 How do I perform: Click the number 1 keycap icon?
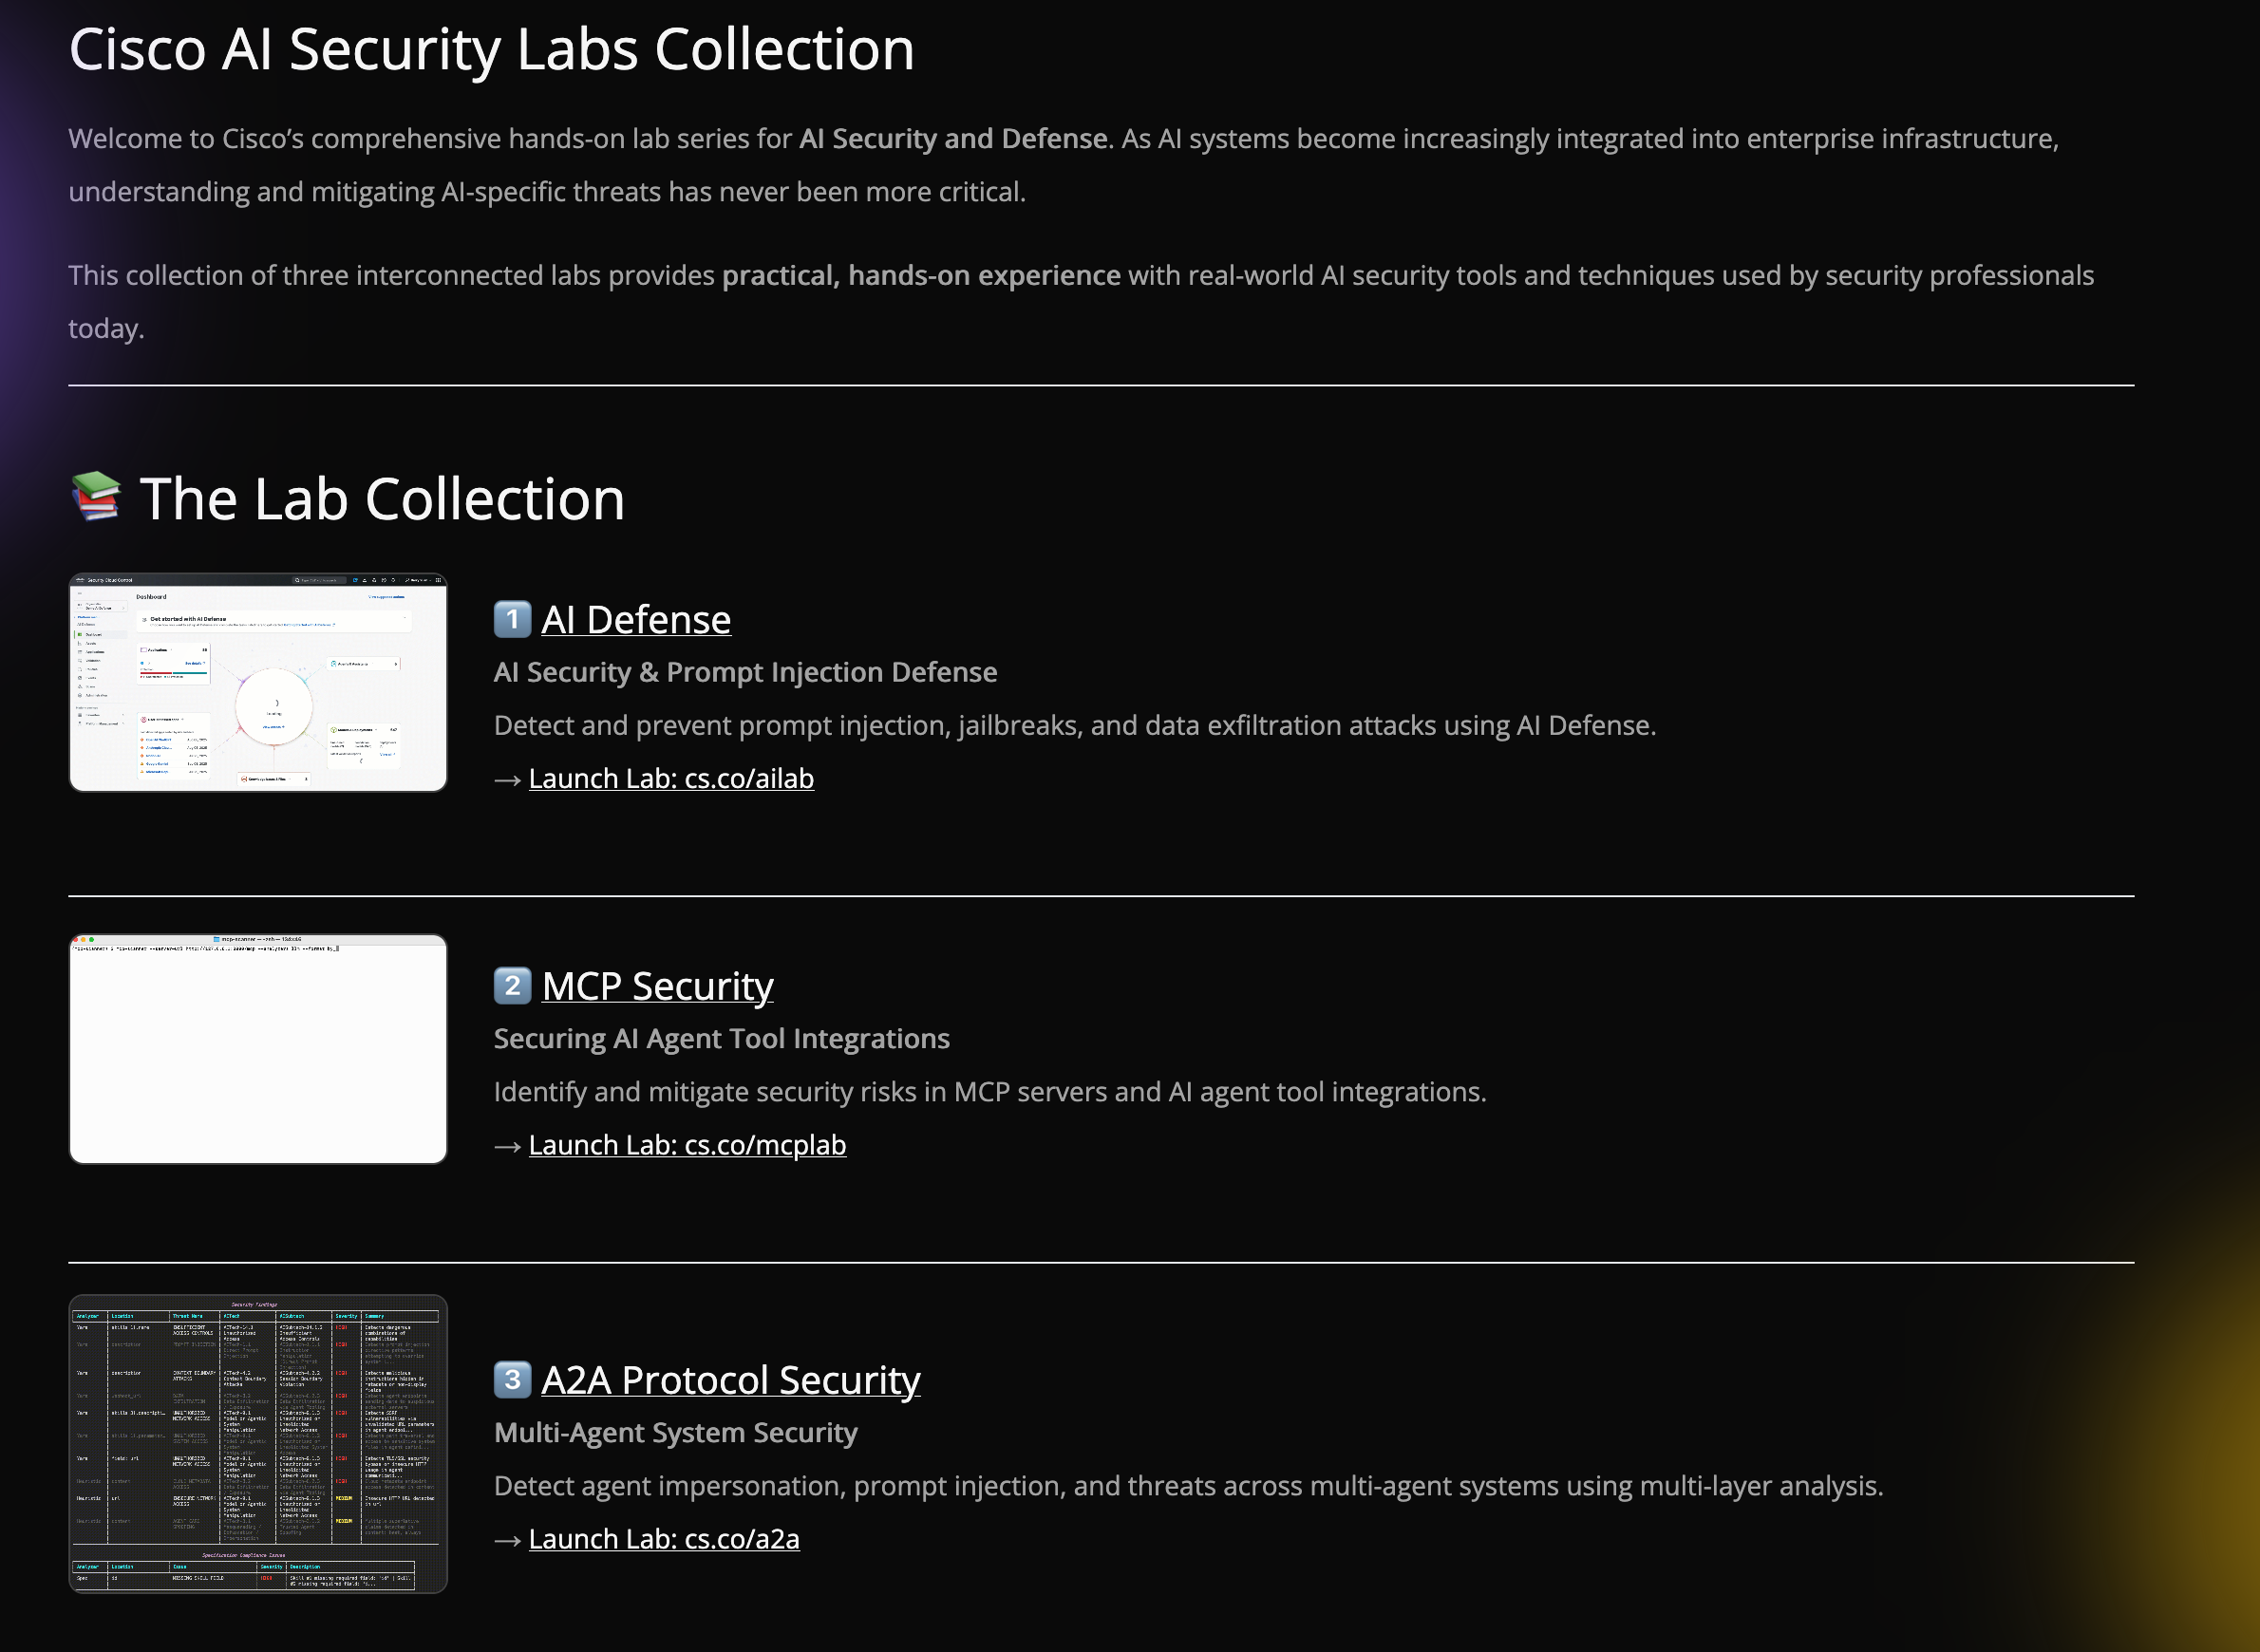point(512,619)
